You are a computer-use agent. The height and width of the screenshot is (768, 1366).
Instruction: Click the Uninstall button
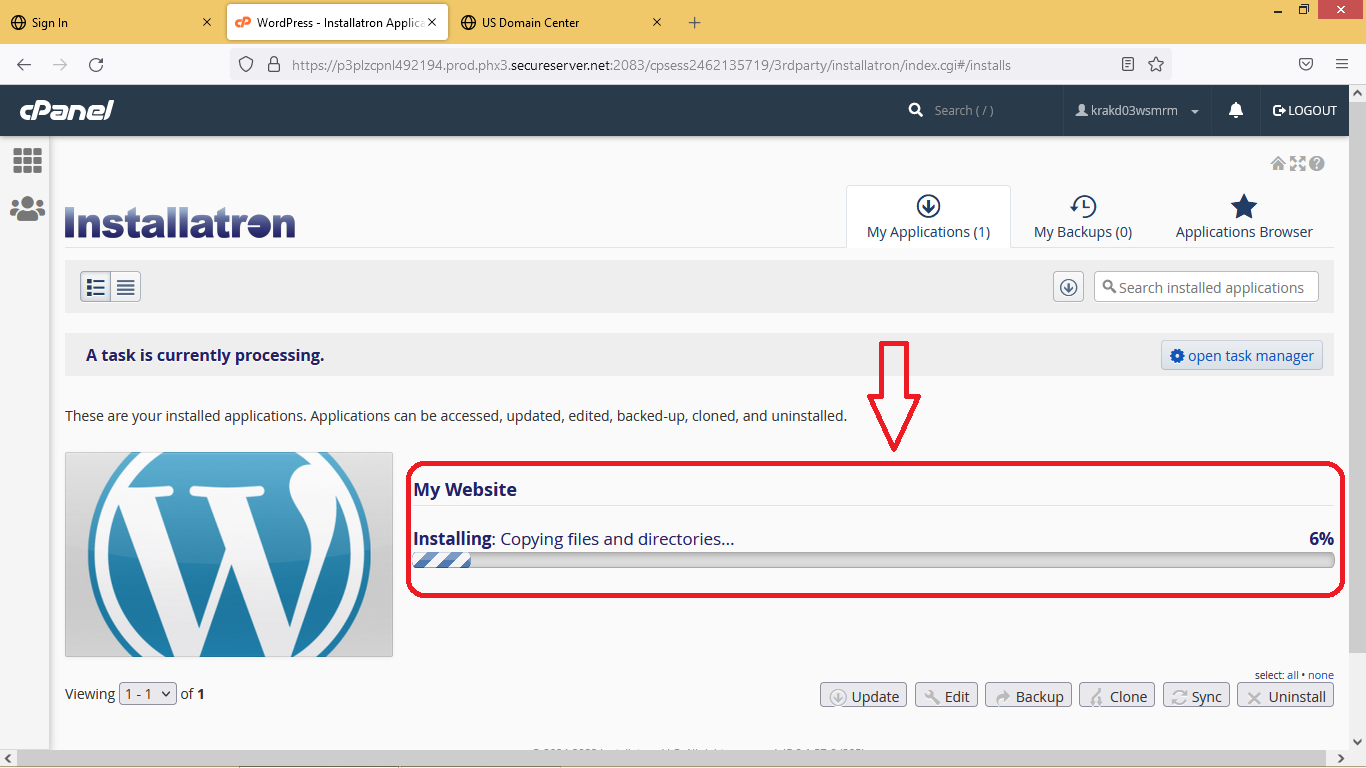click(x=1286, y=696)
